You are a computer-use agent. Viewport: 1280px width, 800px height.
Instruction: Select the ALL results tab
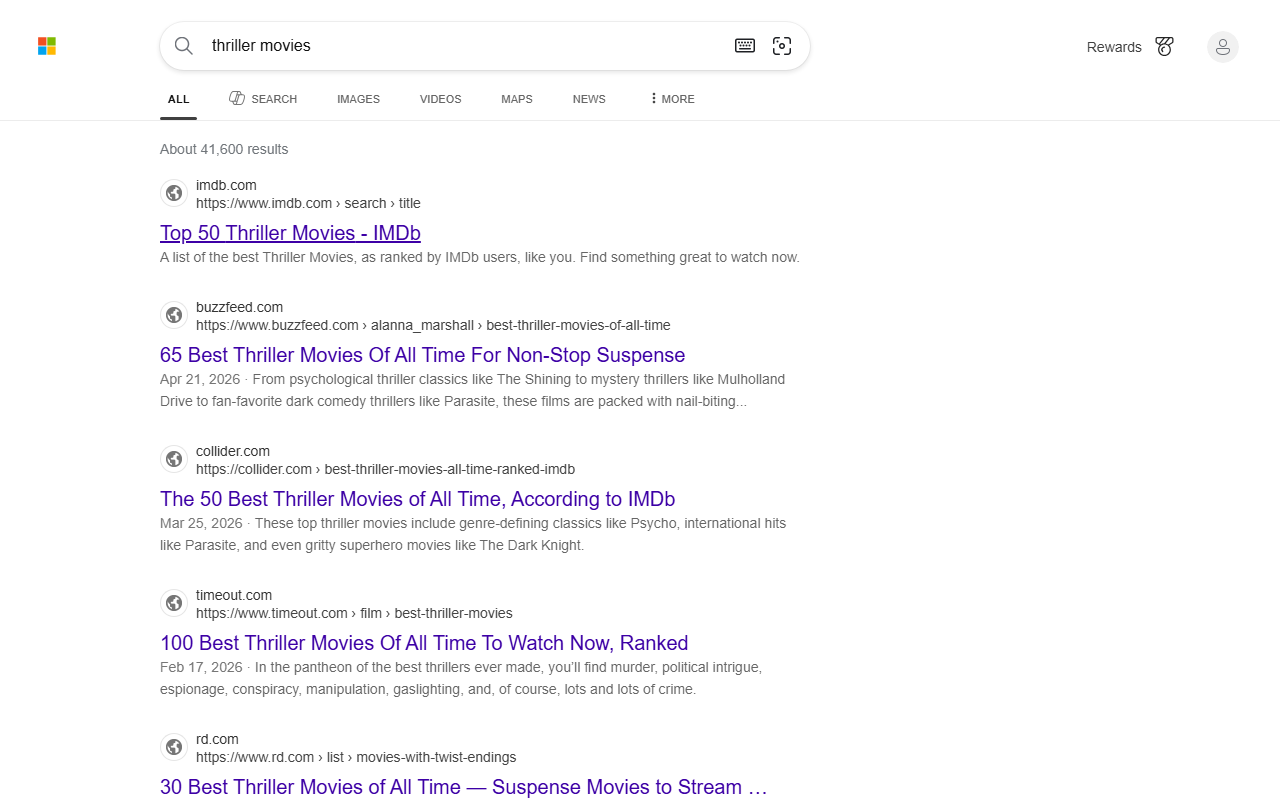click(x=178, y=99)
